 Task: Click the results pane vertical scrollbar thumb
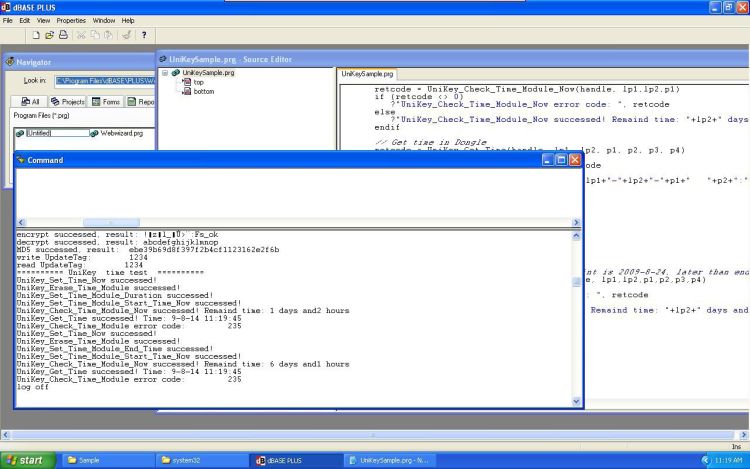click(576, 282)
